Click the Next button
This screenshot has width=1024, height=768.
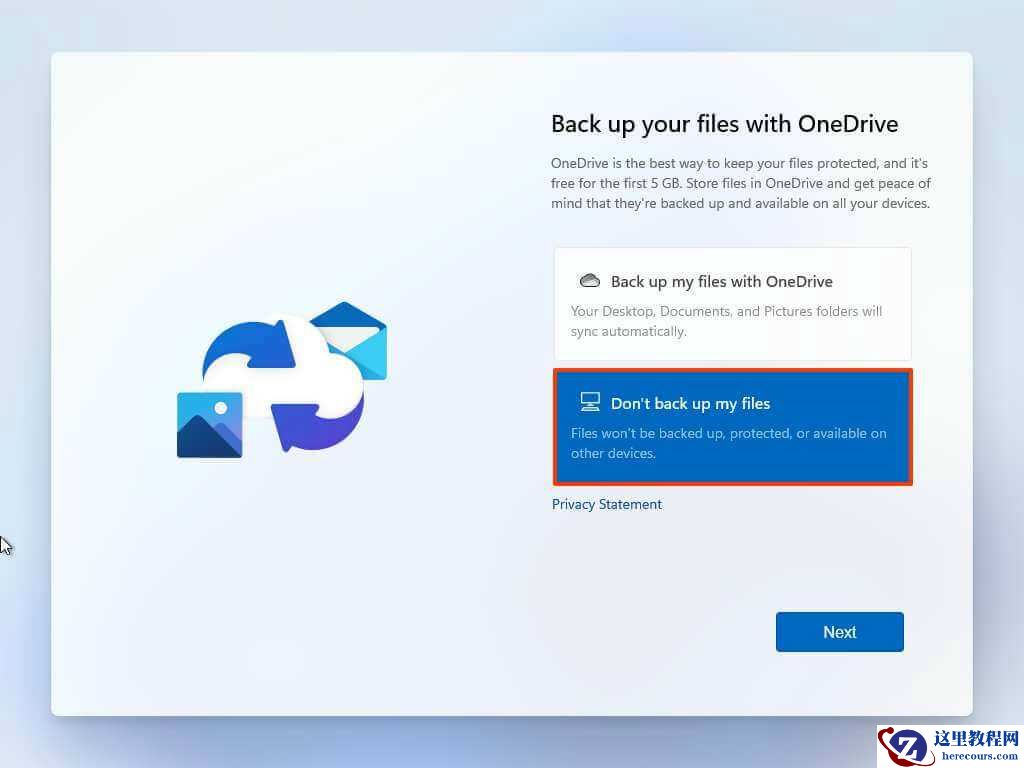(839, 632)
